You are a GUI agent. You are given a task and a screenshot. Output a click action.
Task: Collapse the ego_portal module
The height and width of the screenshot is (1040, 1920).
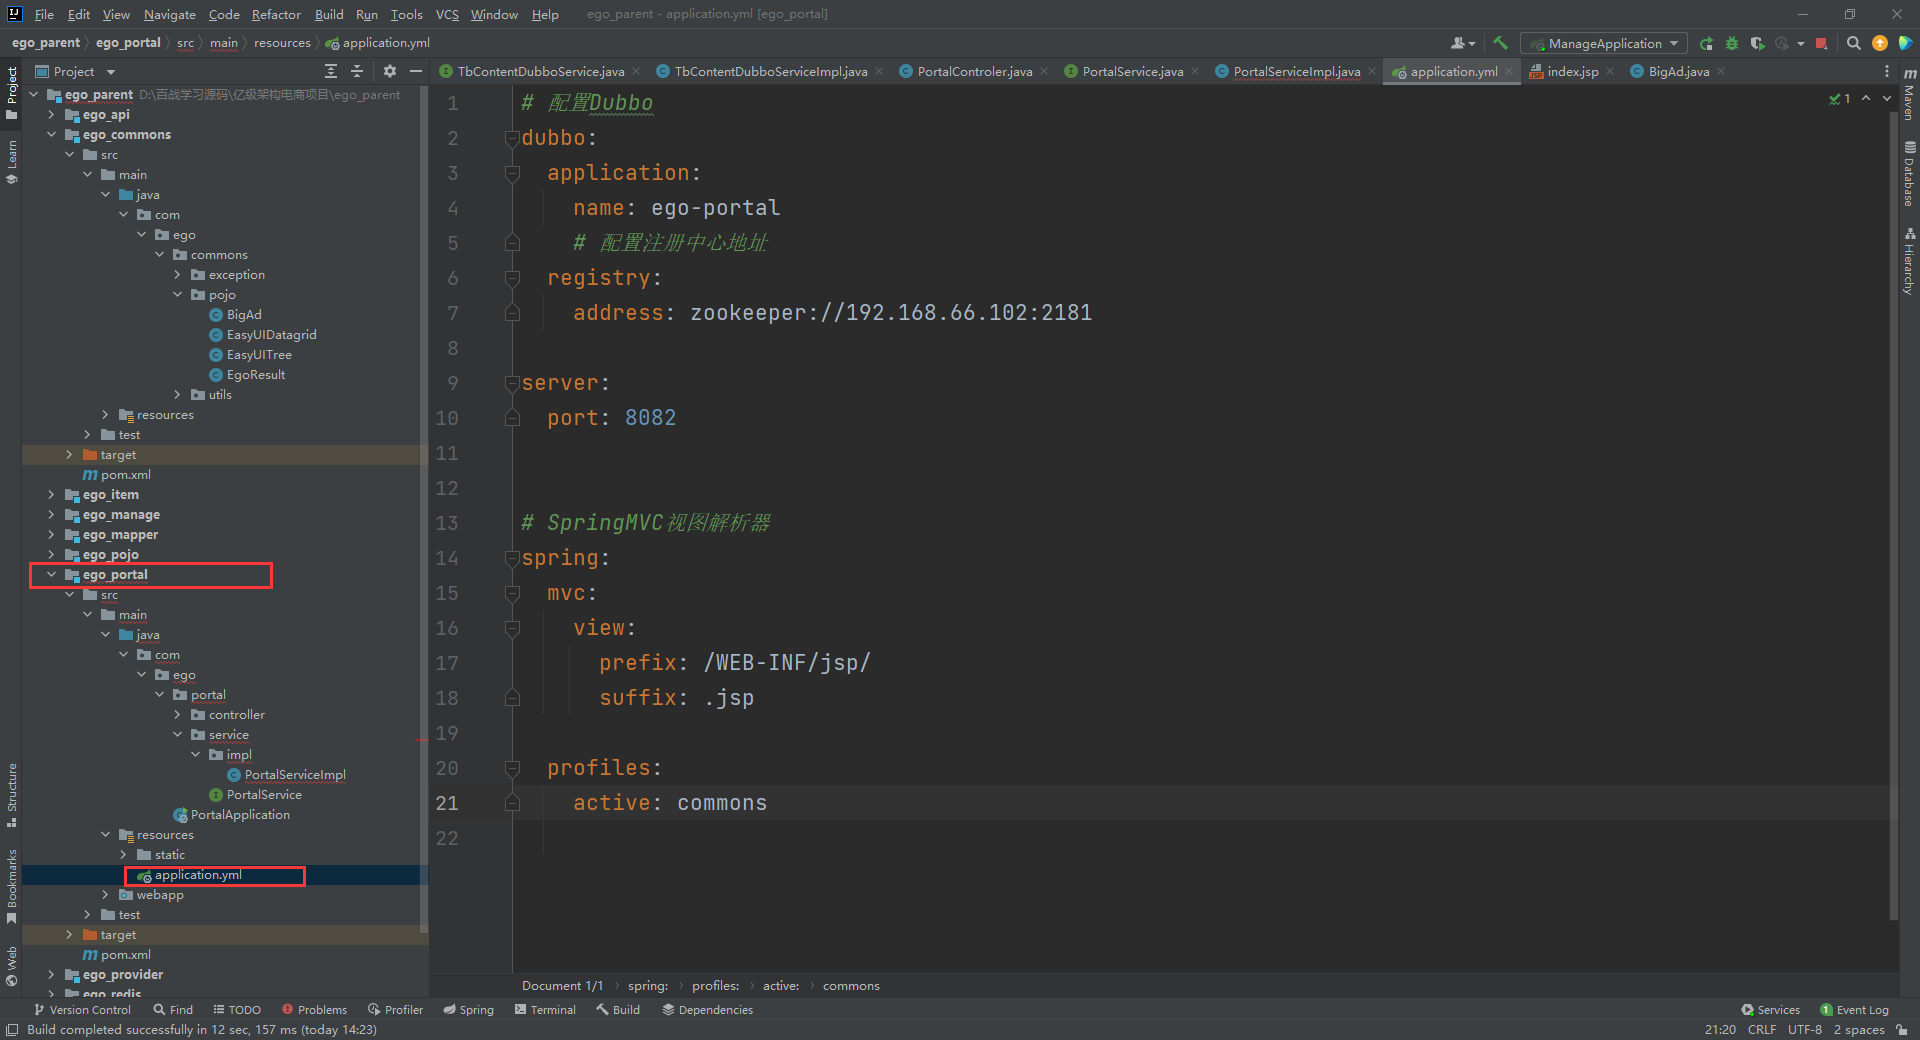(x=51, y=575)
